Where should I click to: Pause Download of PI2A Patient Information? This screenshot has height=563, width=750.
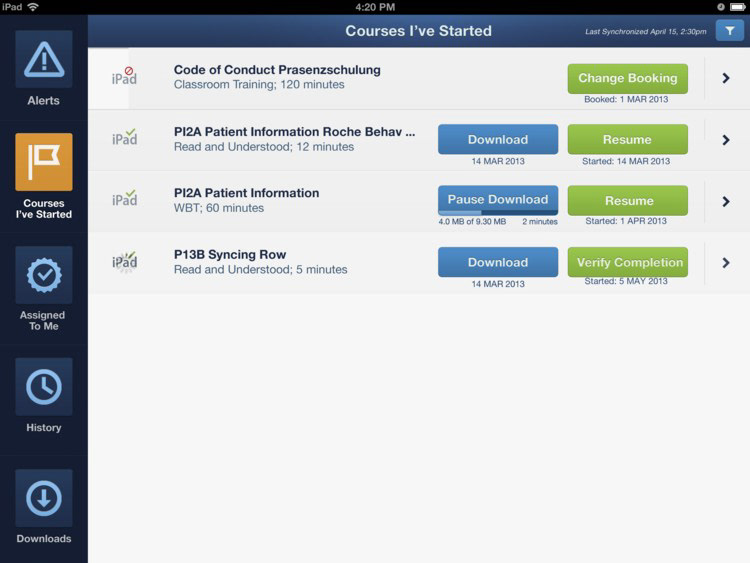pos(498,199)
